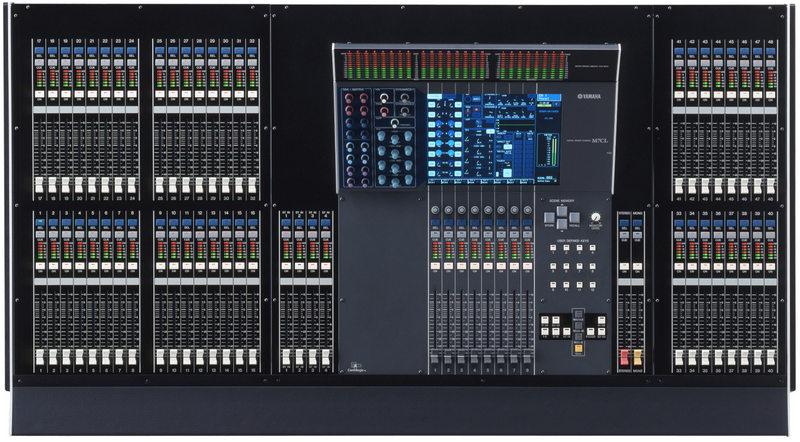
Task: Push USER DEFINED KEY 1
Action: (553, 248)
